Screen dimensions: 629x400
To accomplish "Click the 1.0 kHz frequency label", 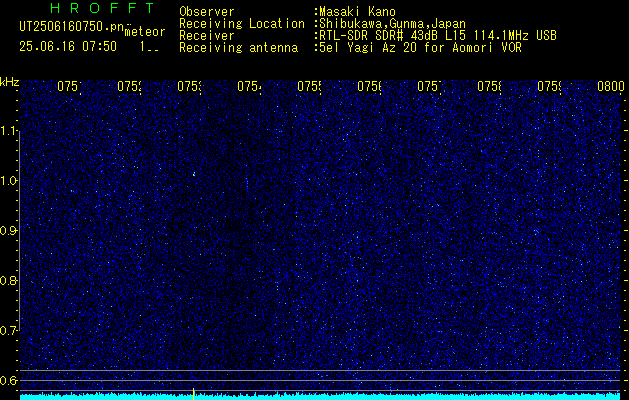I will 9,181.
